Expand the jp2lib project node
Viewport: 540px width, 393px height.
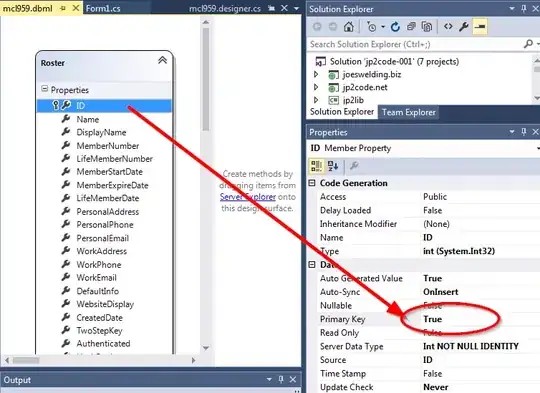click(x=316, y=100)
